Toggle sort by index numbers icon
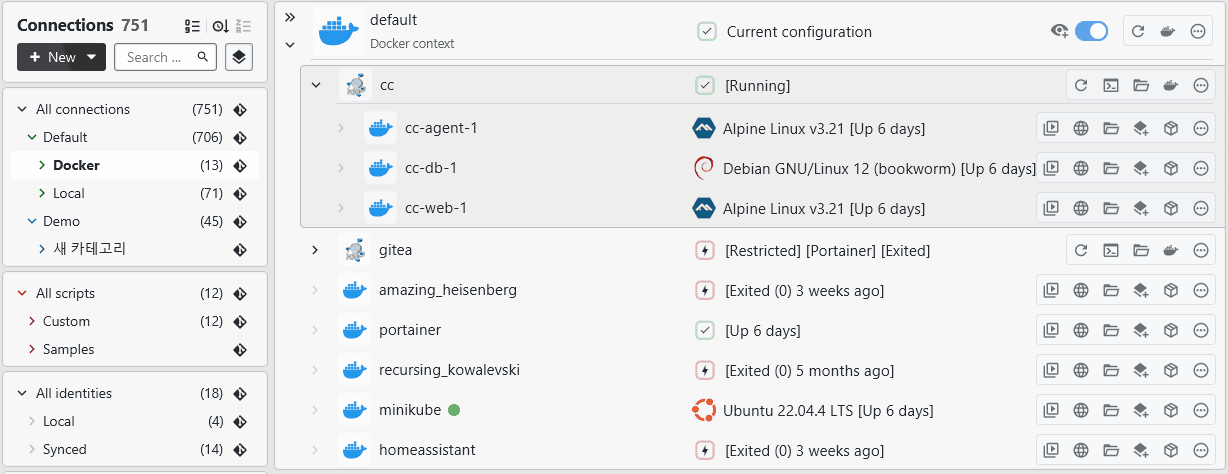 [193, 26]
